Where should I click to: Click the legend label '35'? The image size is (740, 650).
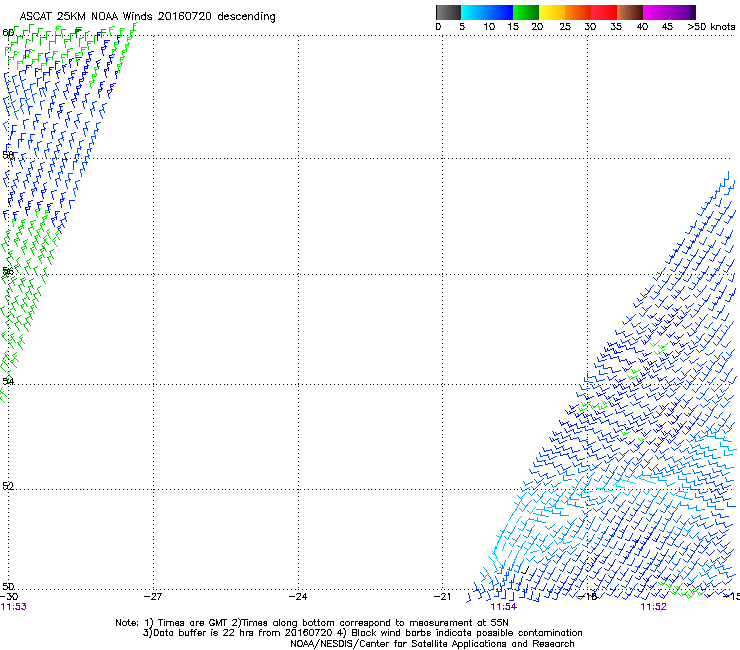(616, 27)
